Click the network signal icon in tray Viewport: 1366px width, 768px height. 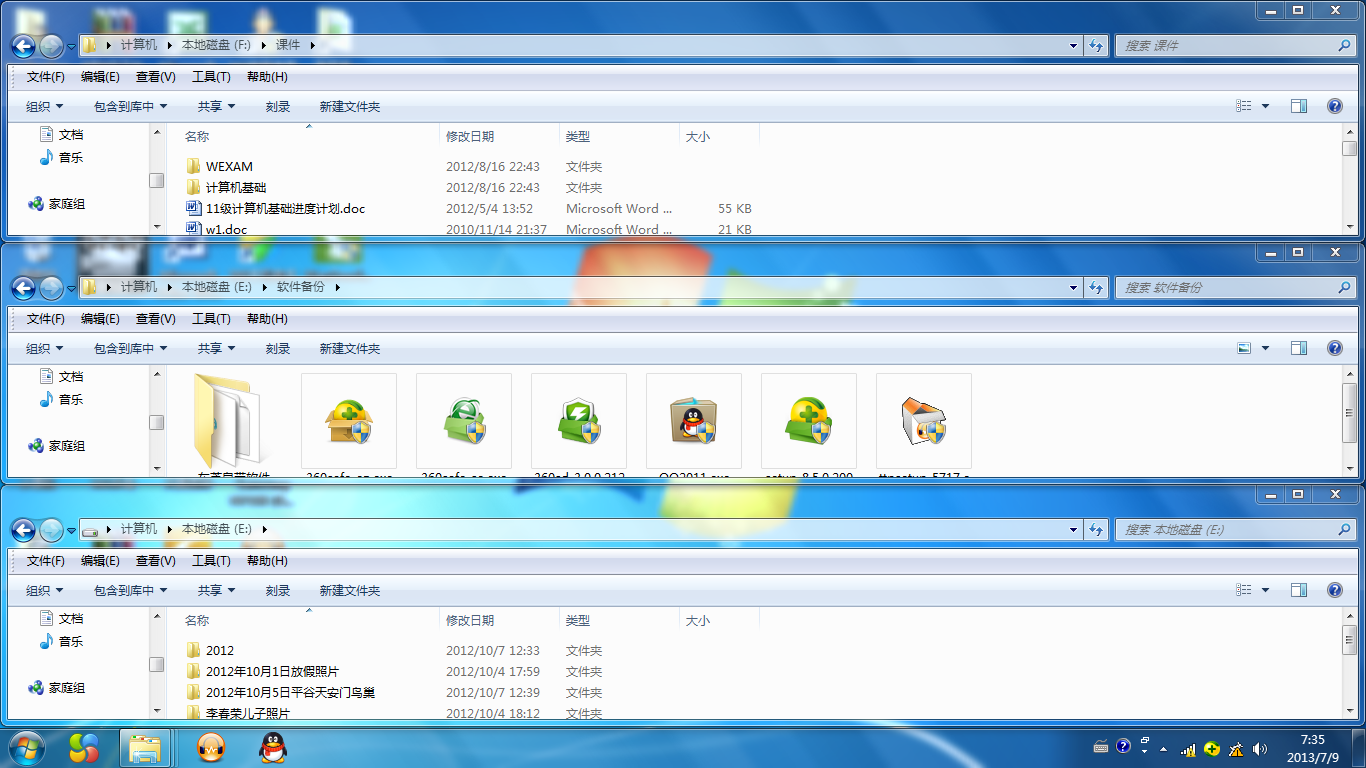(1188, 747)
